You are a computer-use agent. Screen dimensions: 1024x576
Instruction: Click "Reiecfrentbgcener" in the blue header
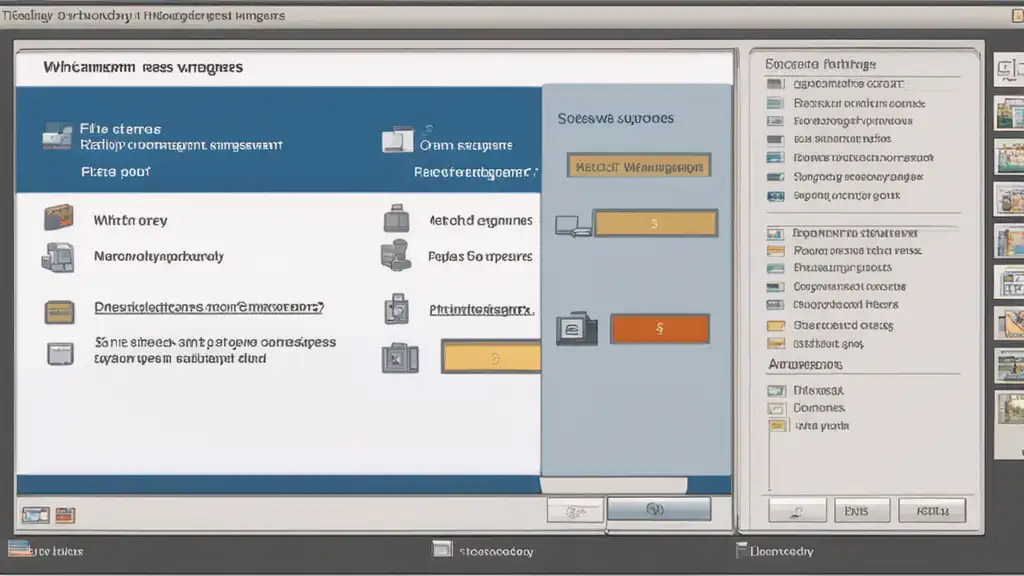pos(475,172)
